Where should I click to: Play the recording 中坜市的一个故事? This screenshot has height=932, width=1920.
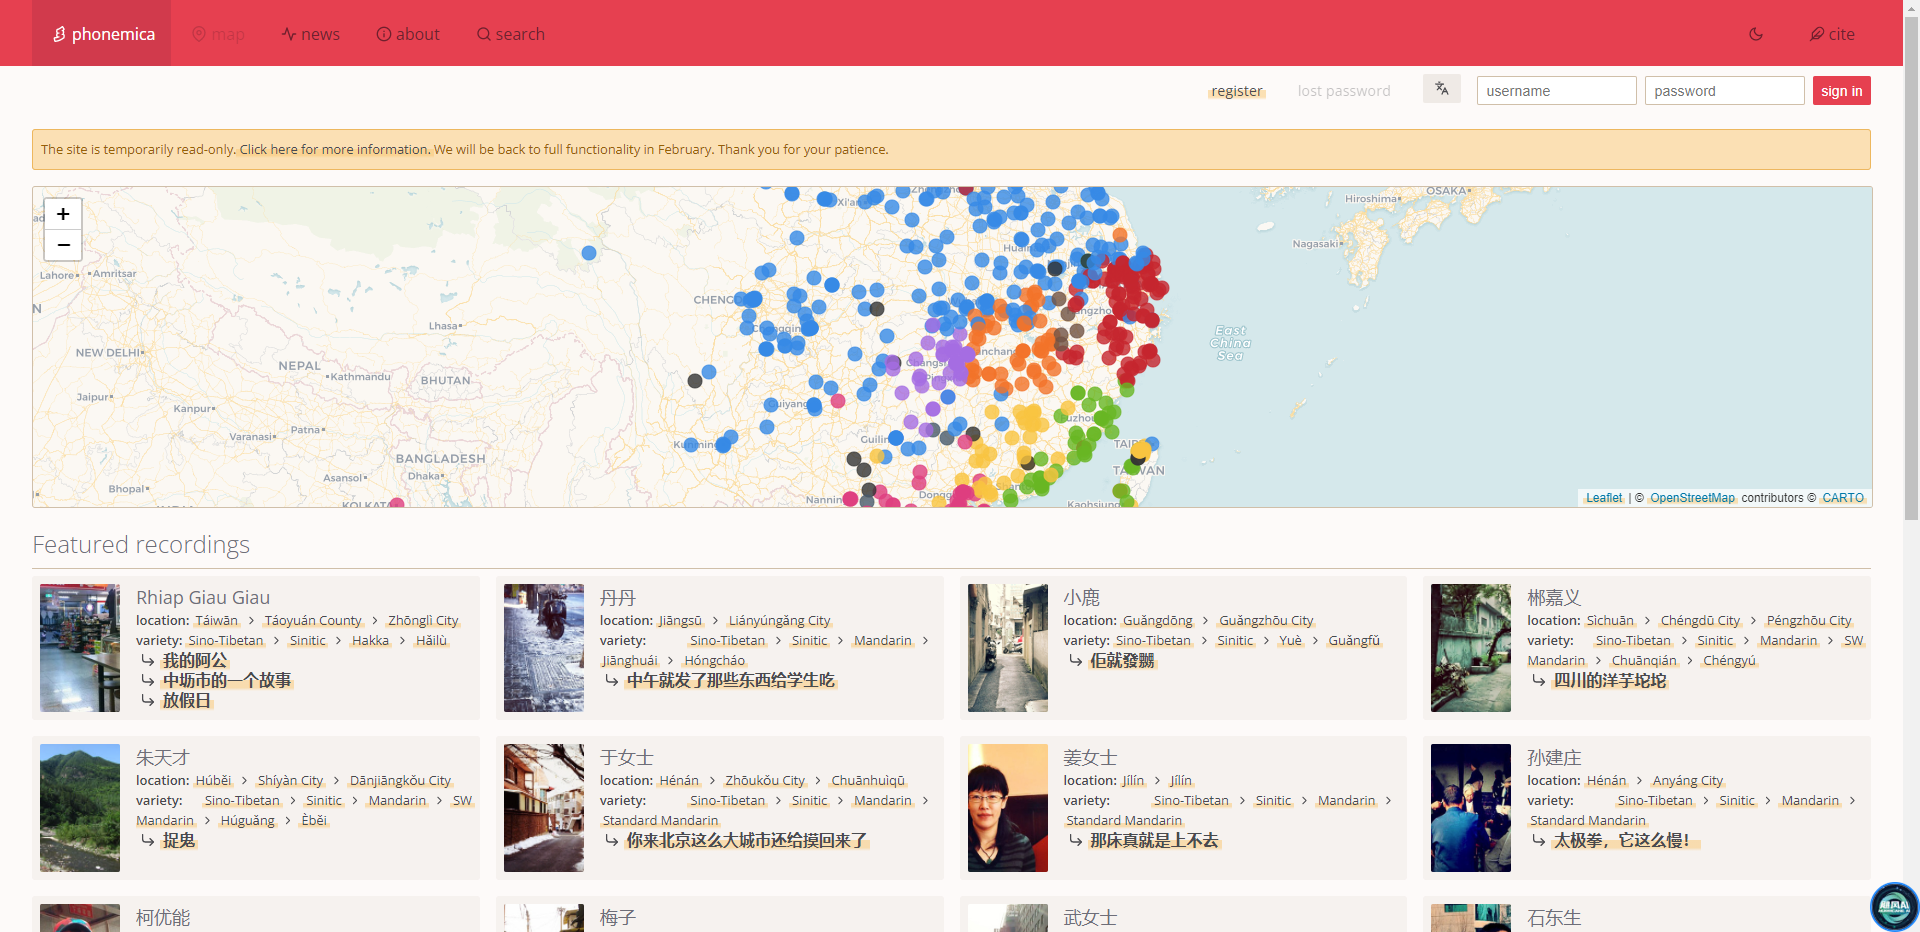(x=227, y=681)
